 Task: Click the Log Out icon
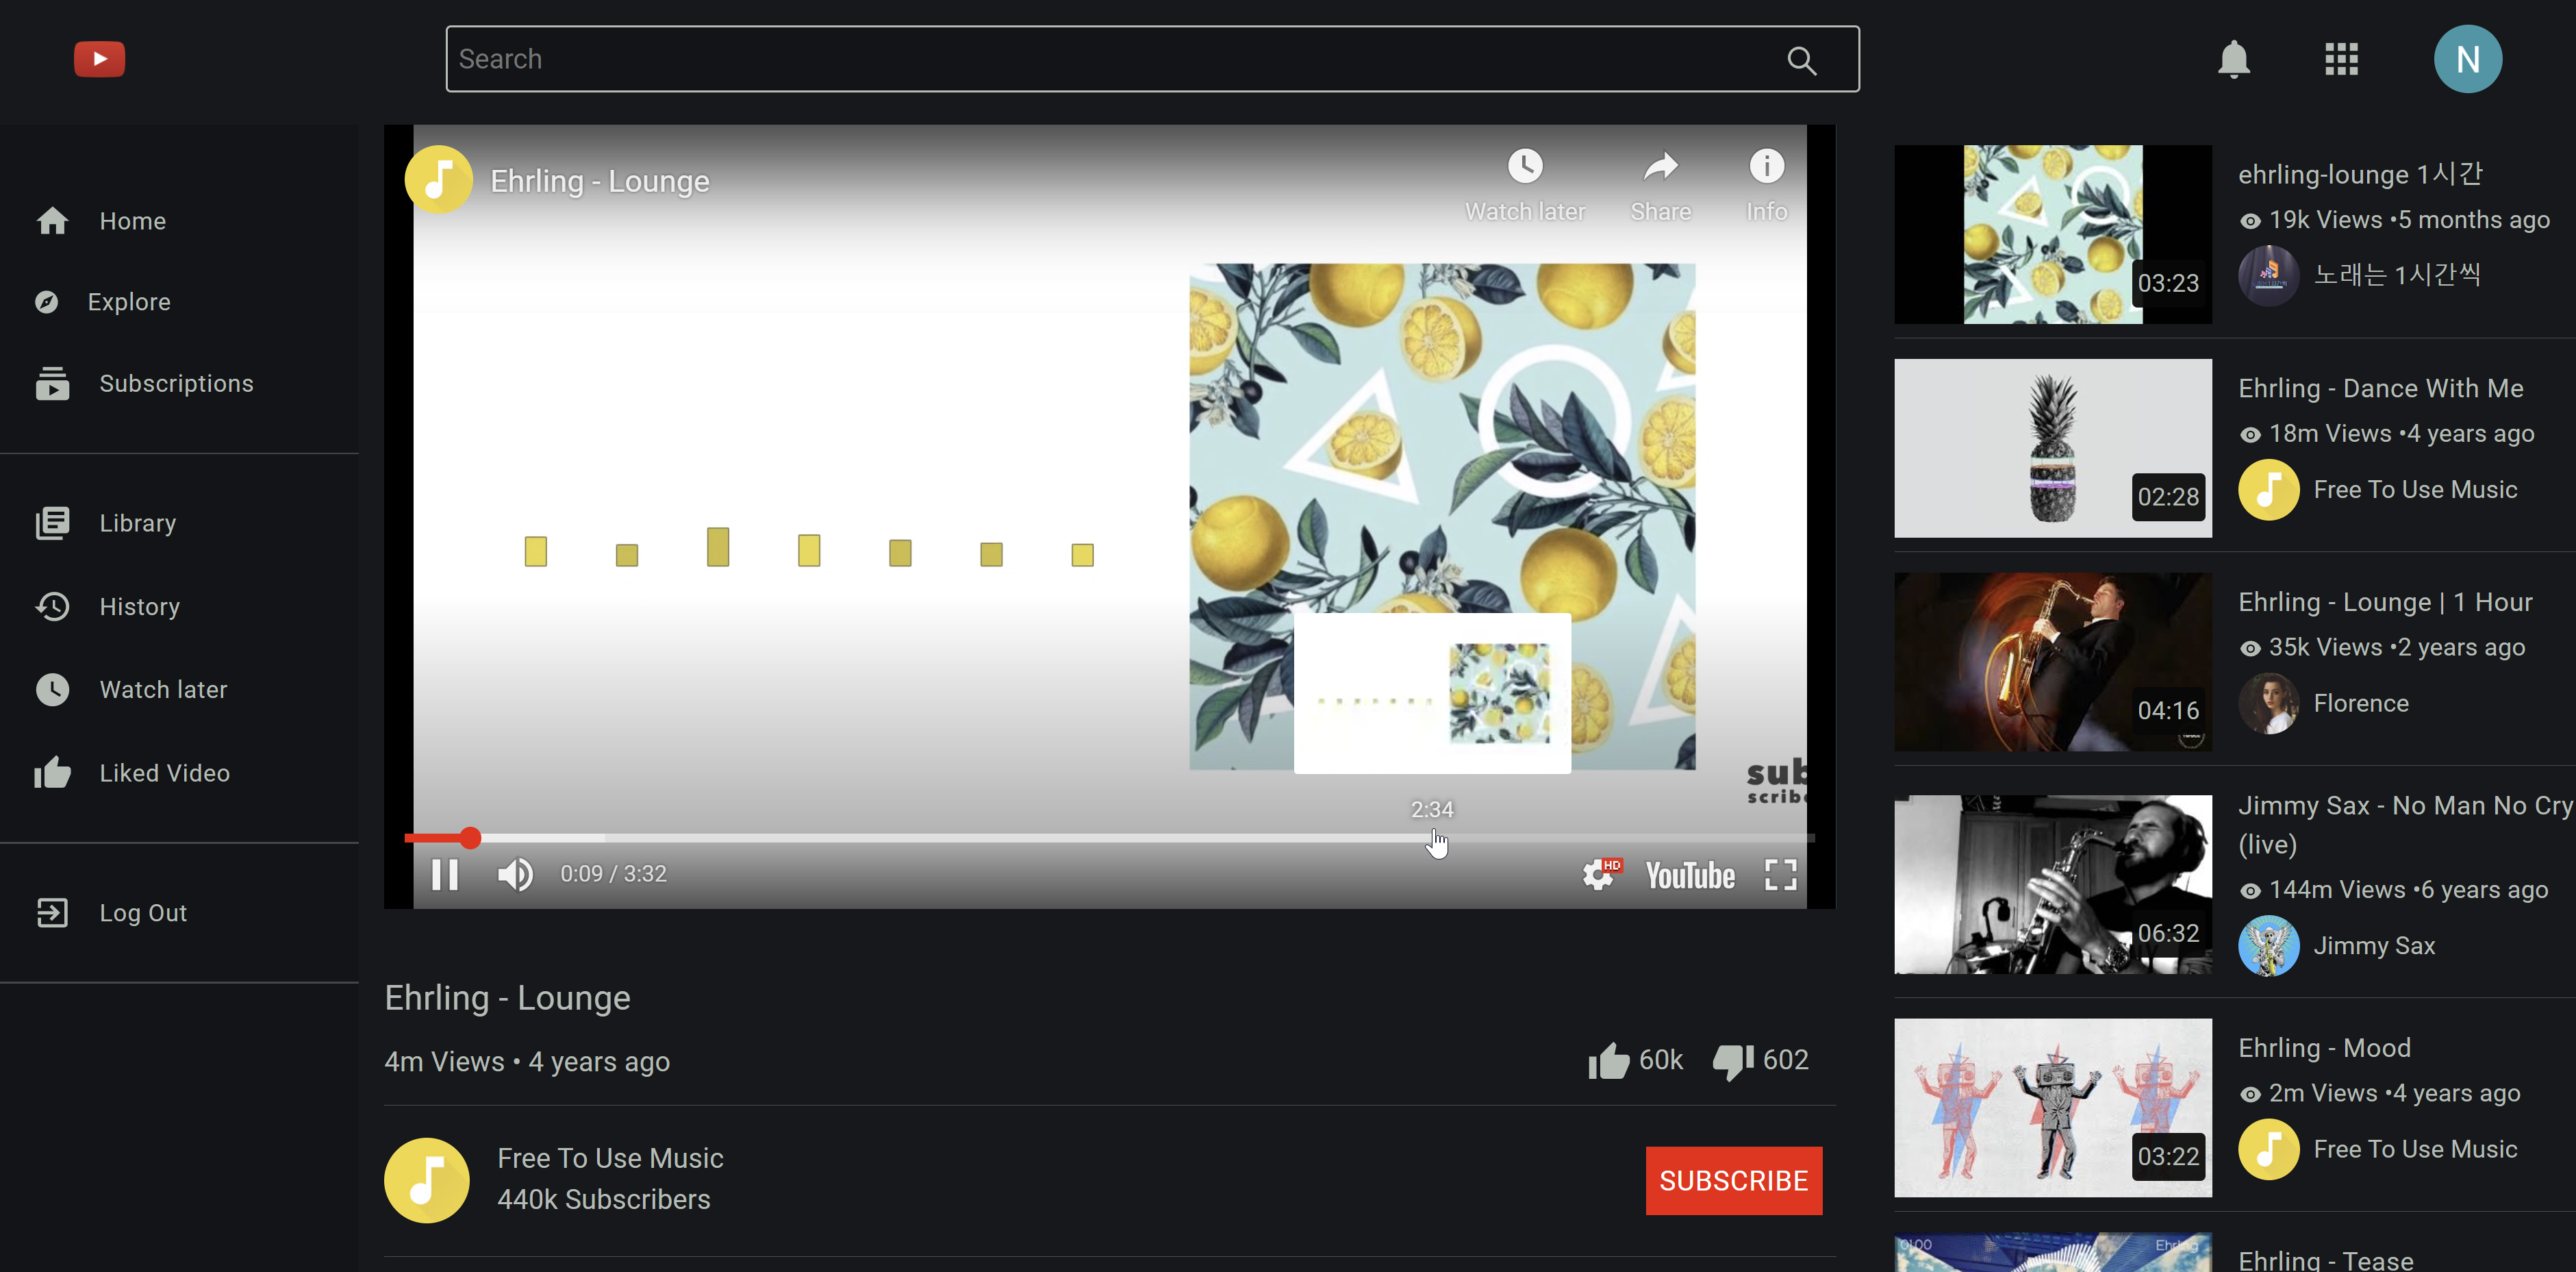[52, 912]
